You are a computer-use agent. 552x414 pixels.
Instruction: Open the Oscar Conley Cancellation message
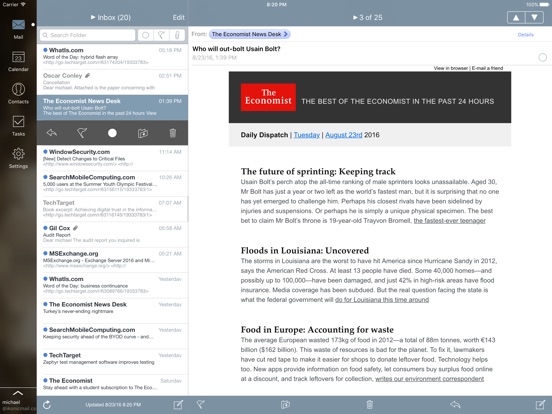pyautogui.click(x=113, y=82)
